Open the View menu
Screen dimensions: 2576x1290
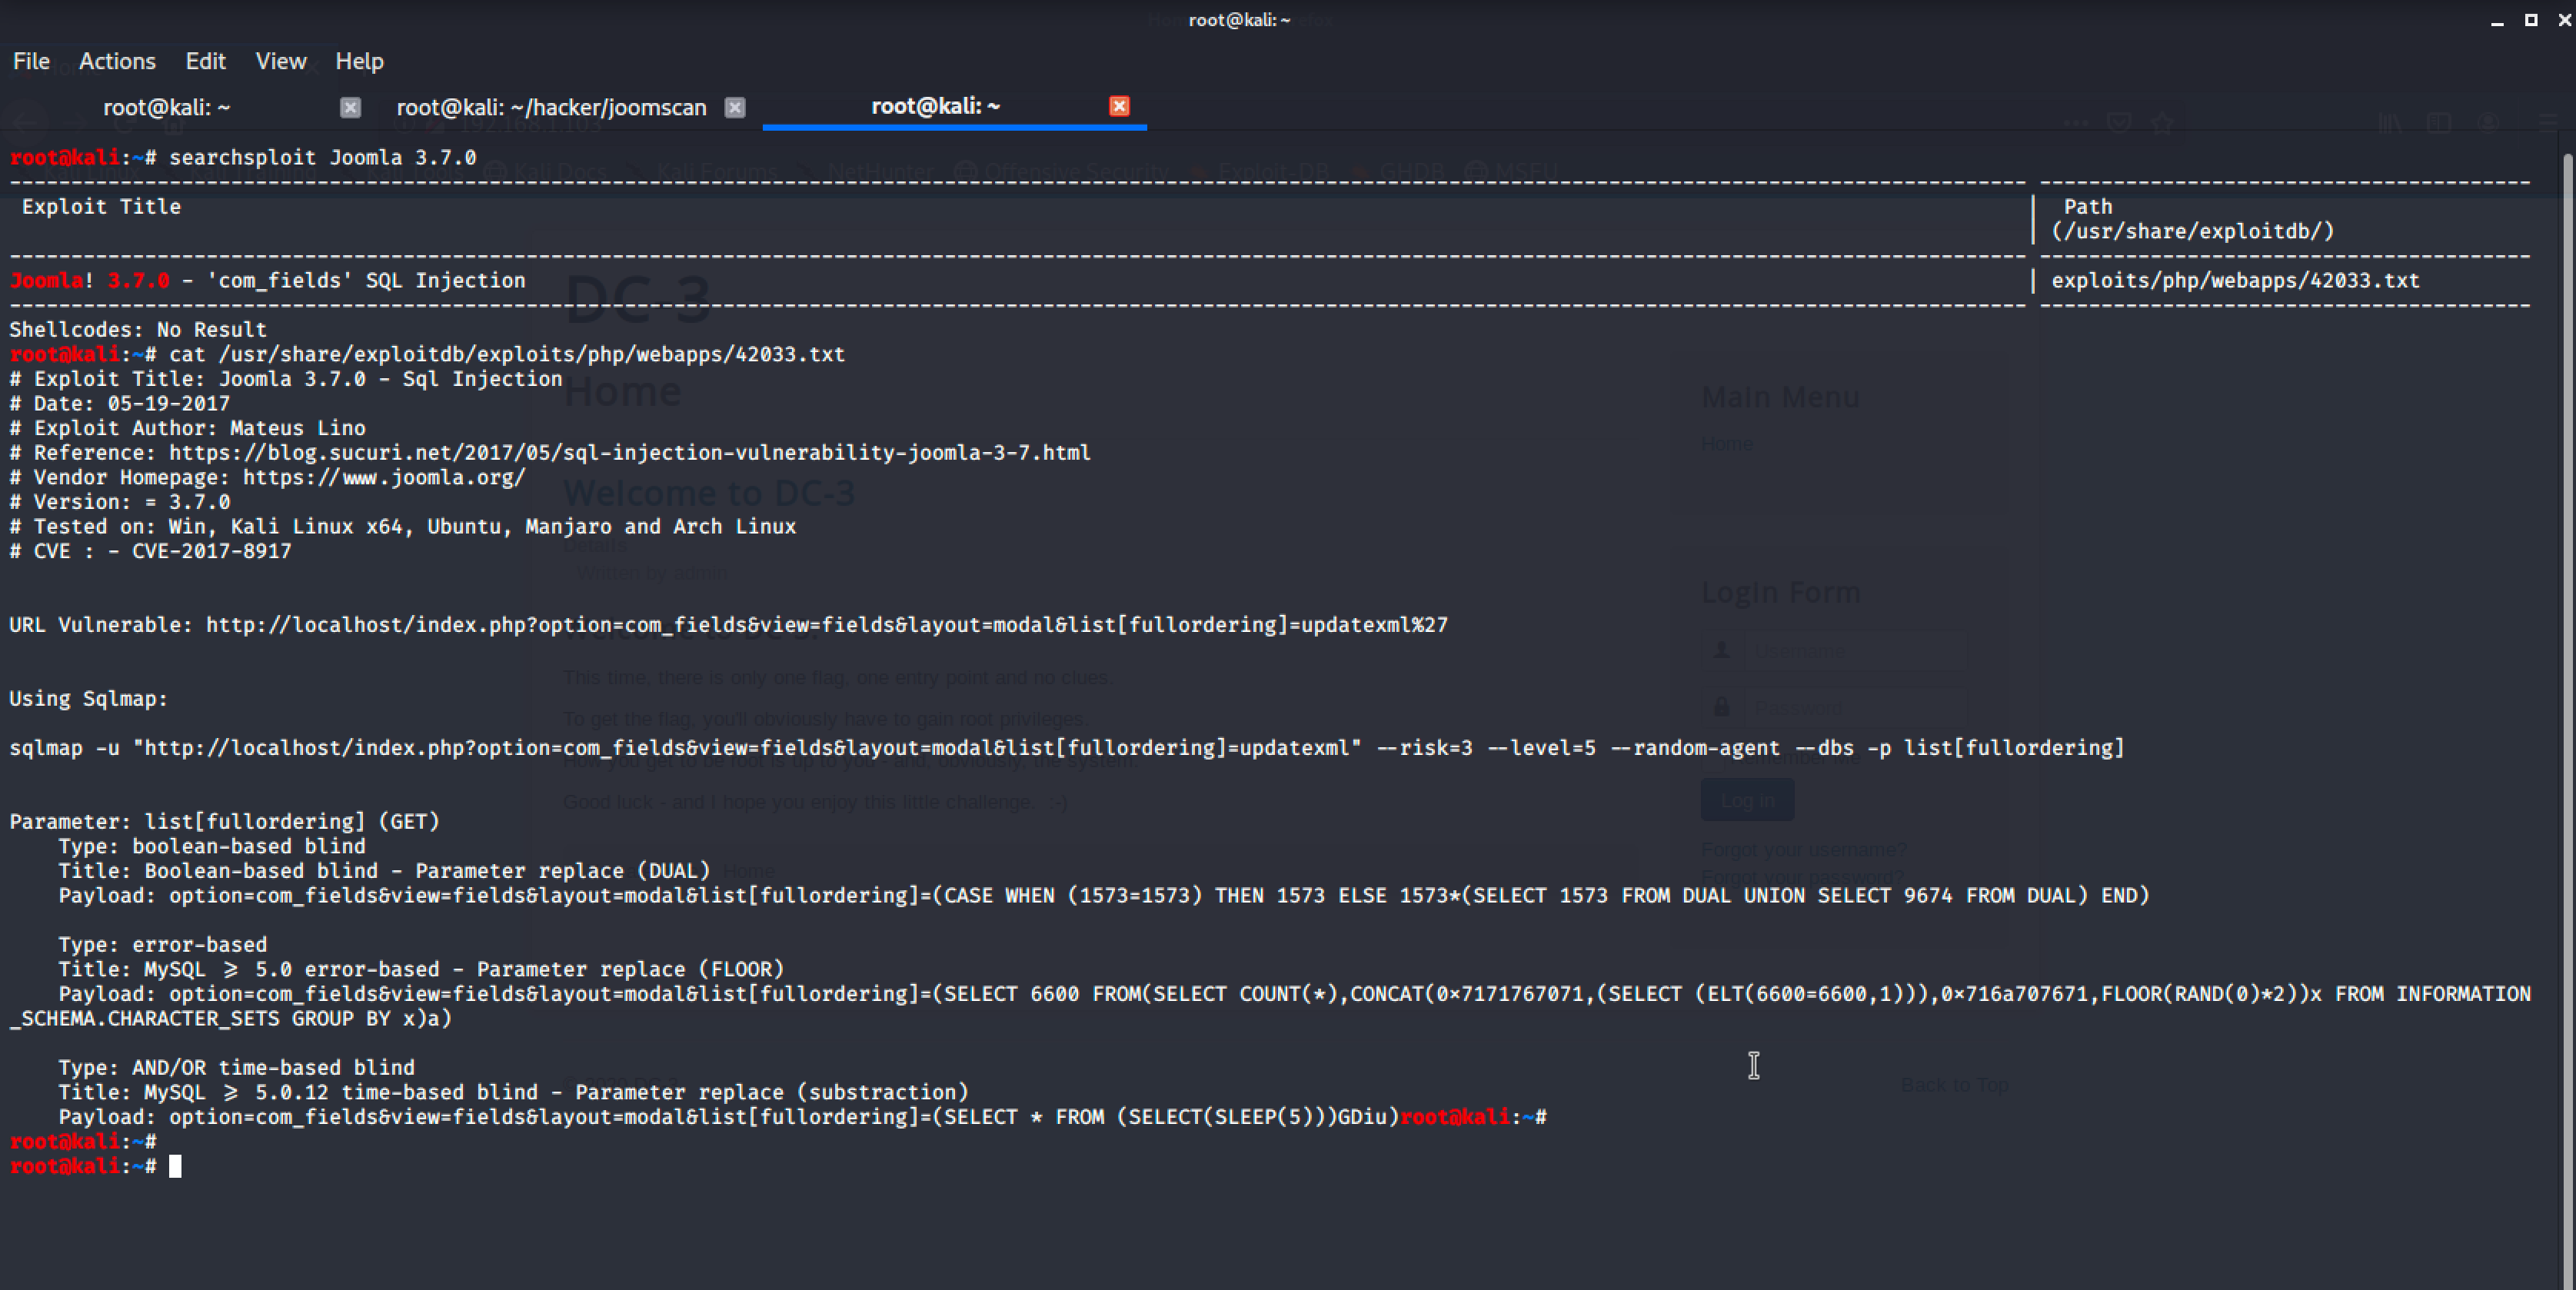[x=280, y=61]
